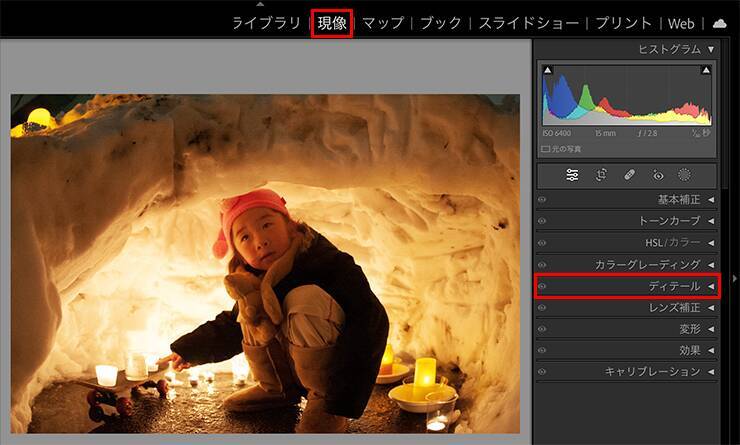Toggle highlight clipping indicator in histogram

coord(707,70)
